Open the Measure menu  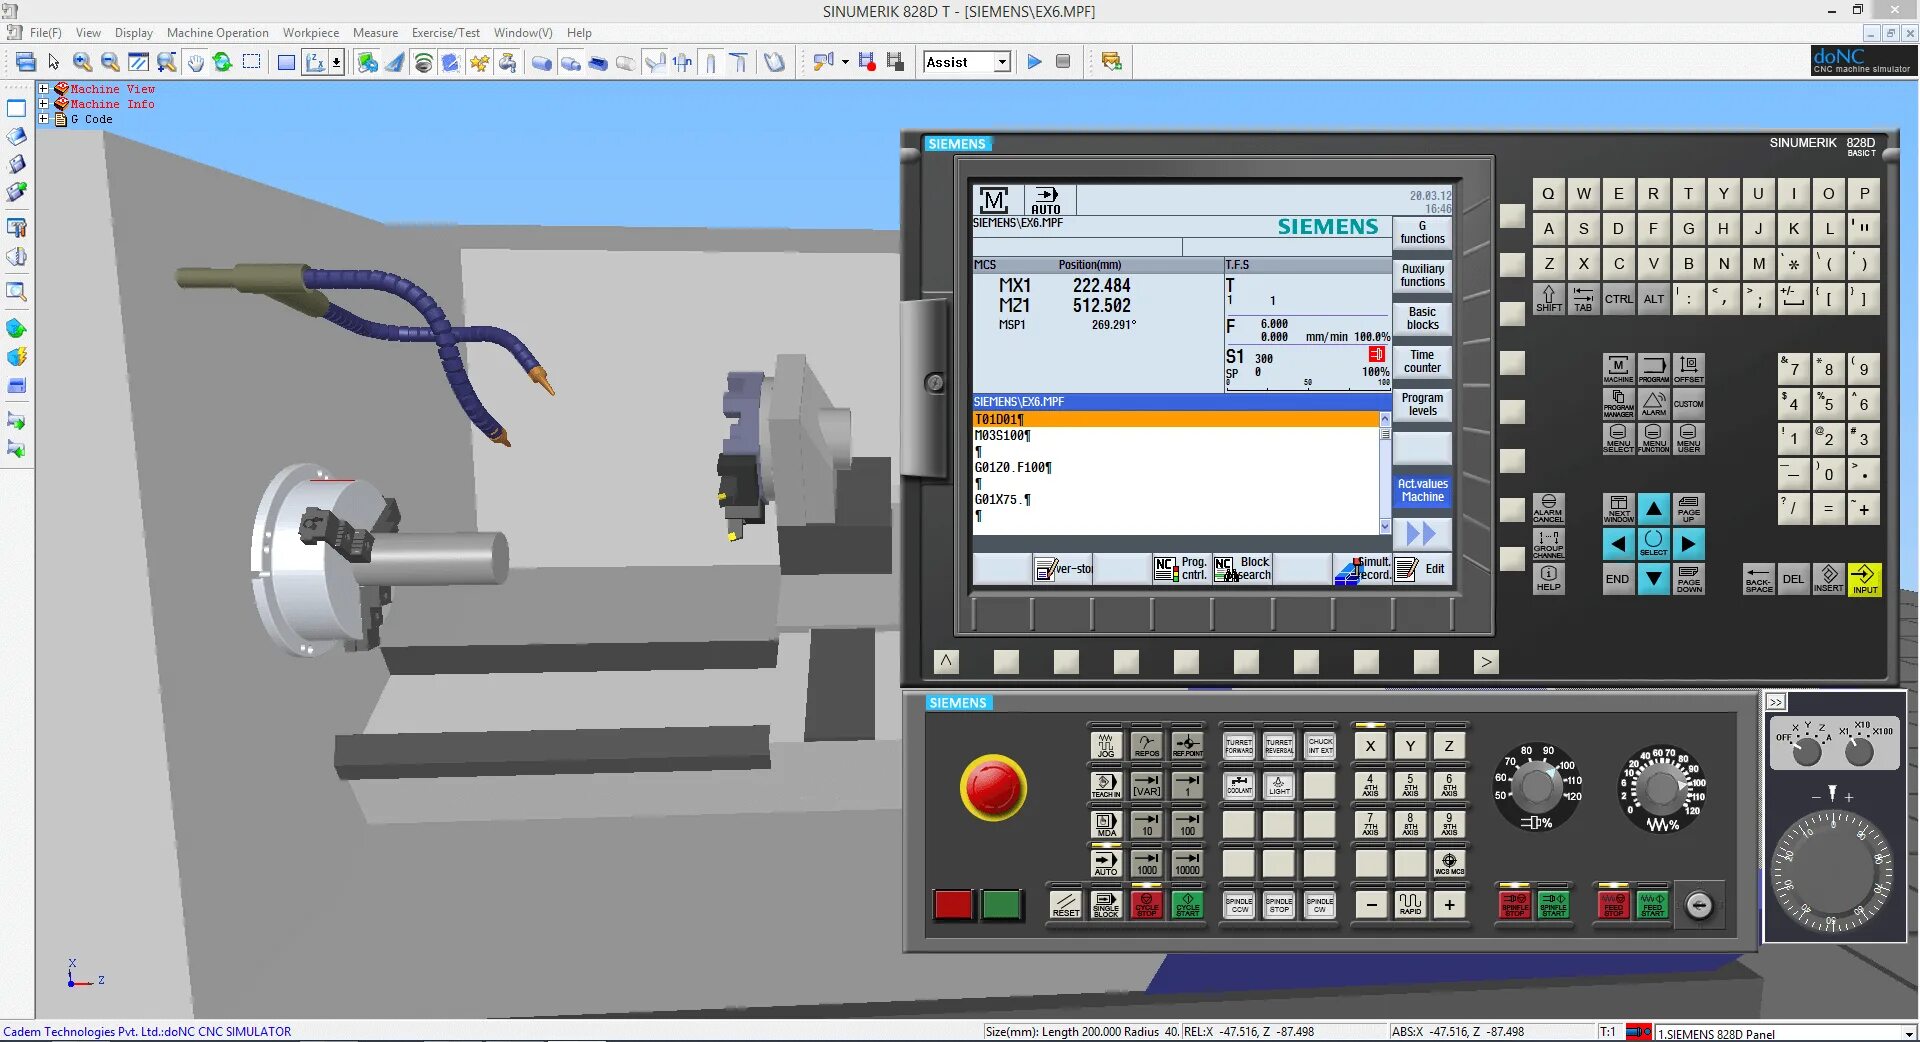point(375,33)
